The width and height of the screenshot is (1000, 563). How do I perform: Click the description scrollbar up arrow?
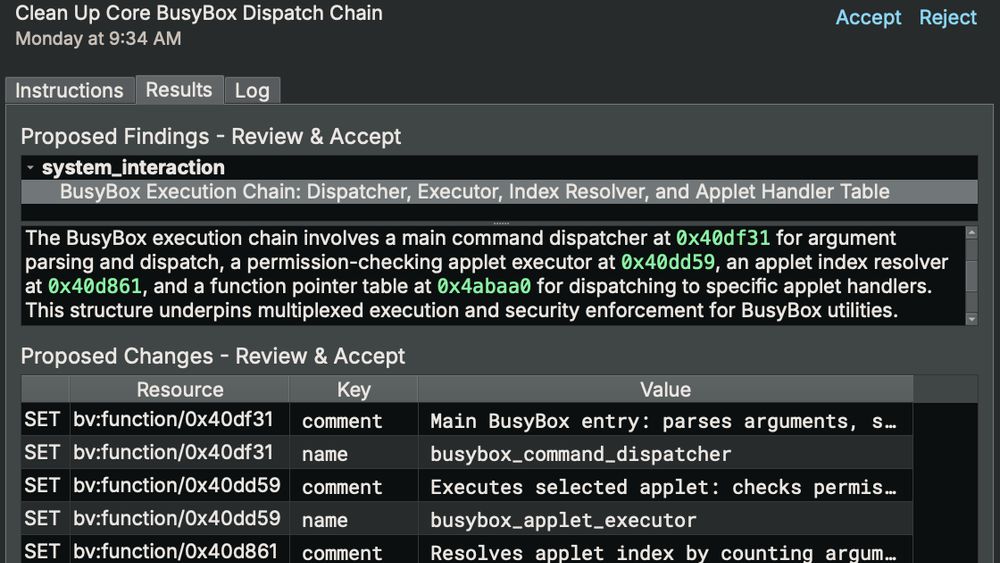(x=971, y=233)
